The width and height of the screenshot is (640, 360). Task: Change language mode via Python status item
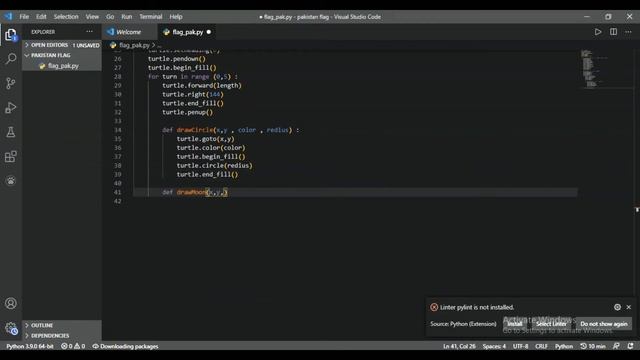564,346
